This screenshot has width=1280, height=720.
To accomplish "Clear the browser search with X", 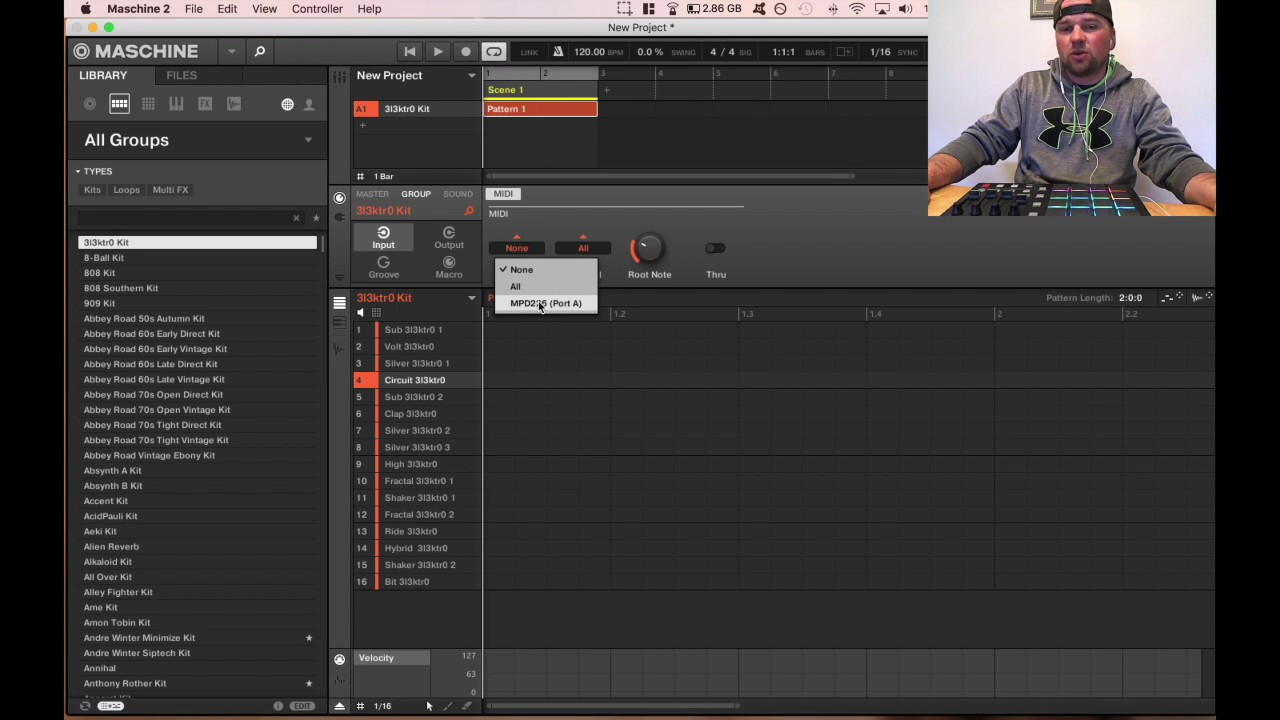I will point(296,217).
